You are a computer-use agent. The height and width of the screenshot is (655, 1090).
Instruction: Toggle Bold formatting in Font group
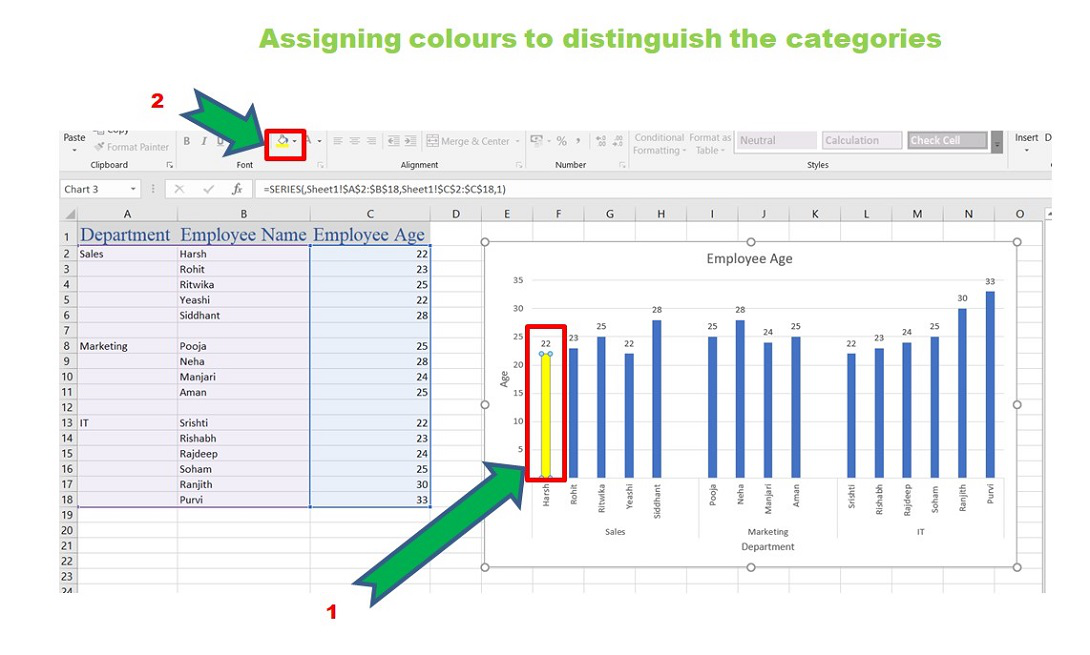(x=186, y=140)
